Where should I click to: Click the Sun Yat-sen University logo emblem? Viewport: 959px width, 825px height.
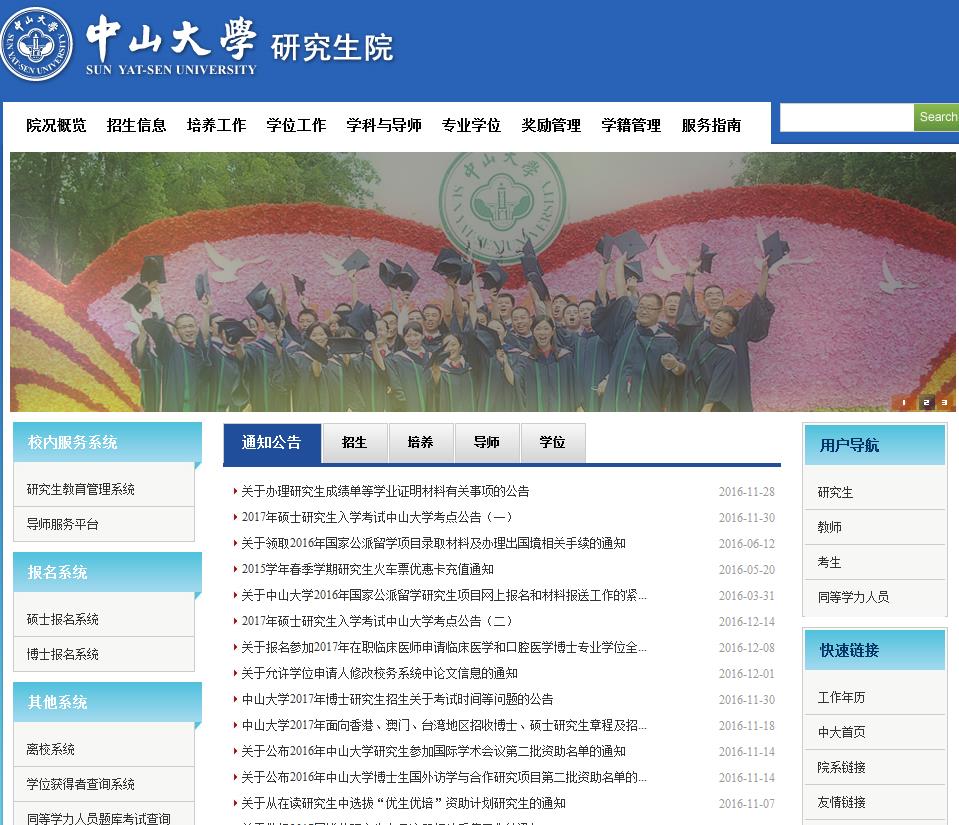pyautogui.click(x=37, y=44)
